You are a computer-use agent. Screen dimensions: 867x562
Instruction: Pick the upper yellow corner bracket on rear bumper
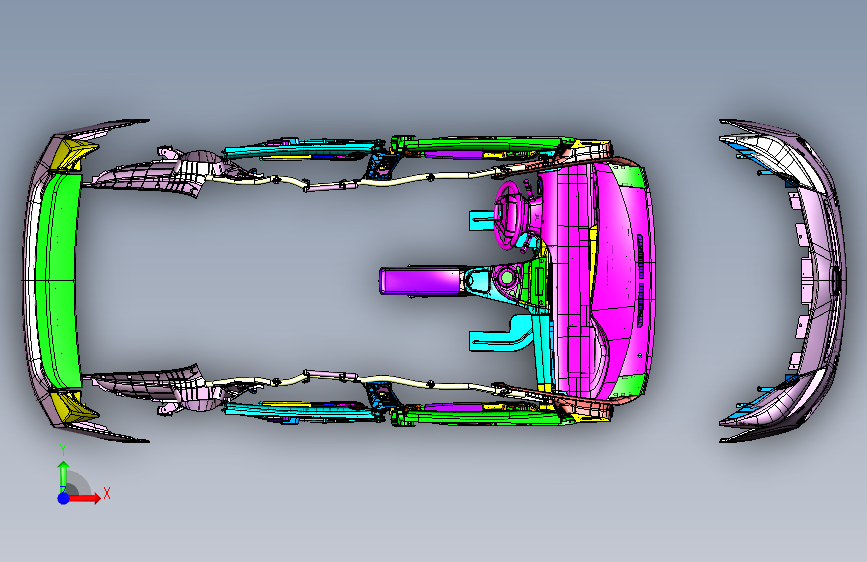coord(74,154)
